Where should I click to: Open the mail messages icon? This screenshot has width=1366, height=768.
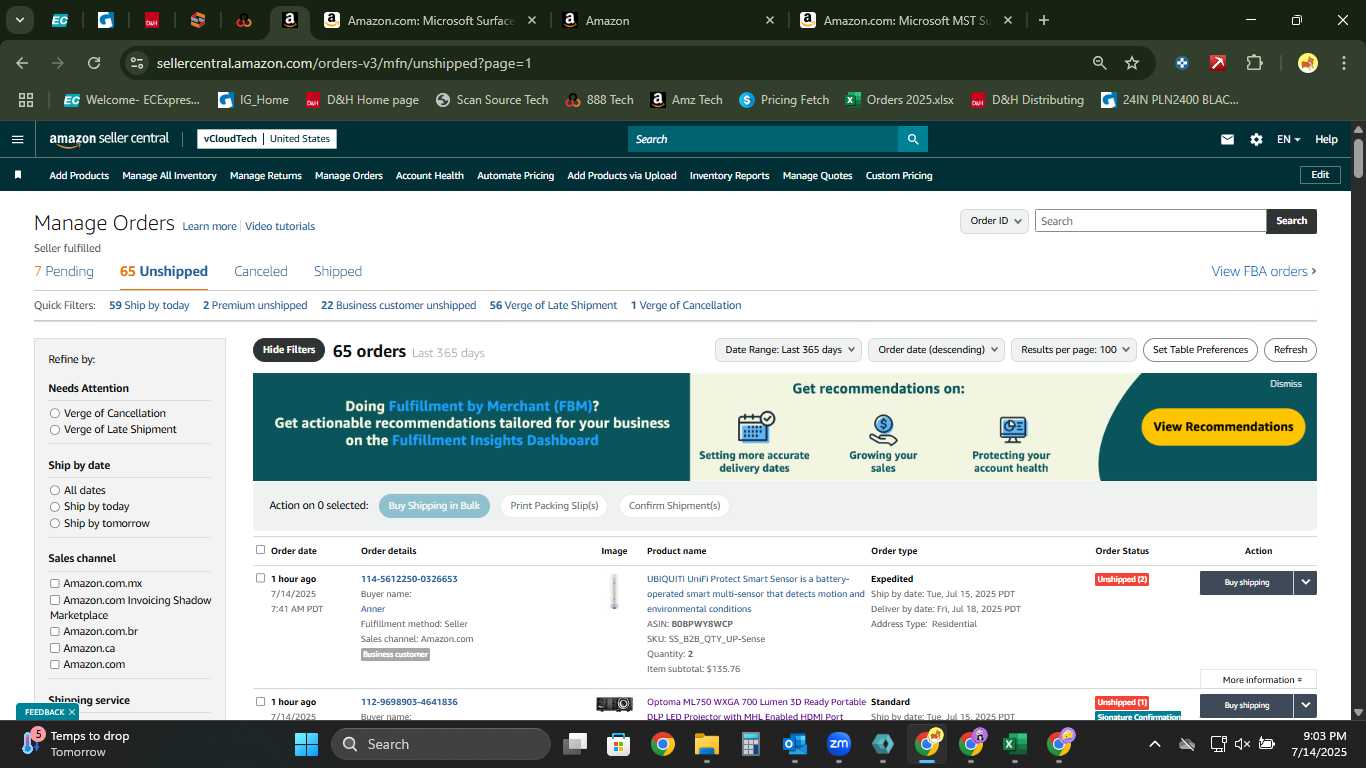click(x=1227, y=139)
